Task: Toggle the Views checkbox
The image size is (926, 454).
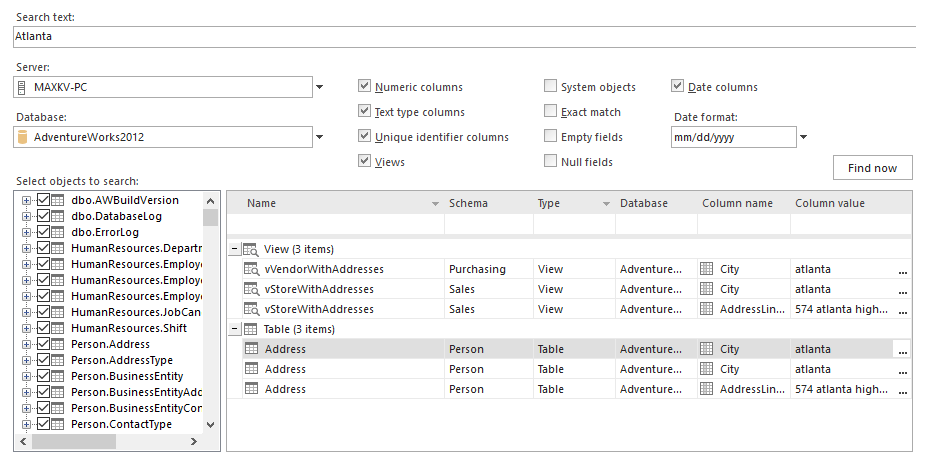Action: coord(364,161)
